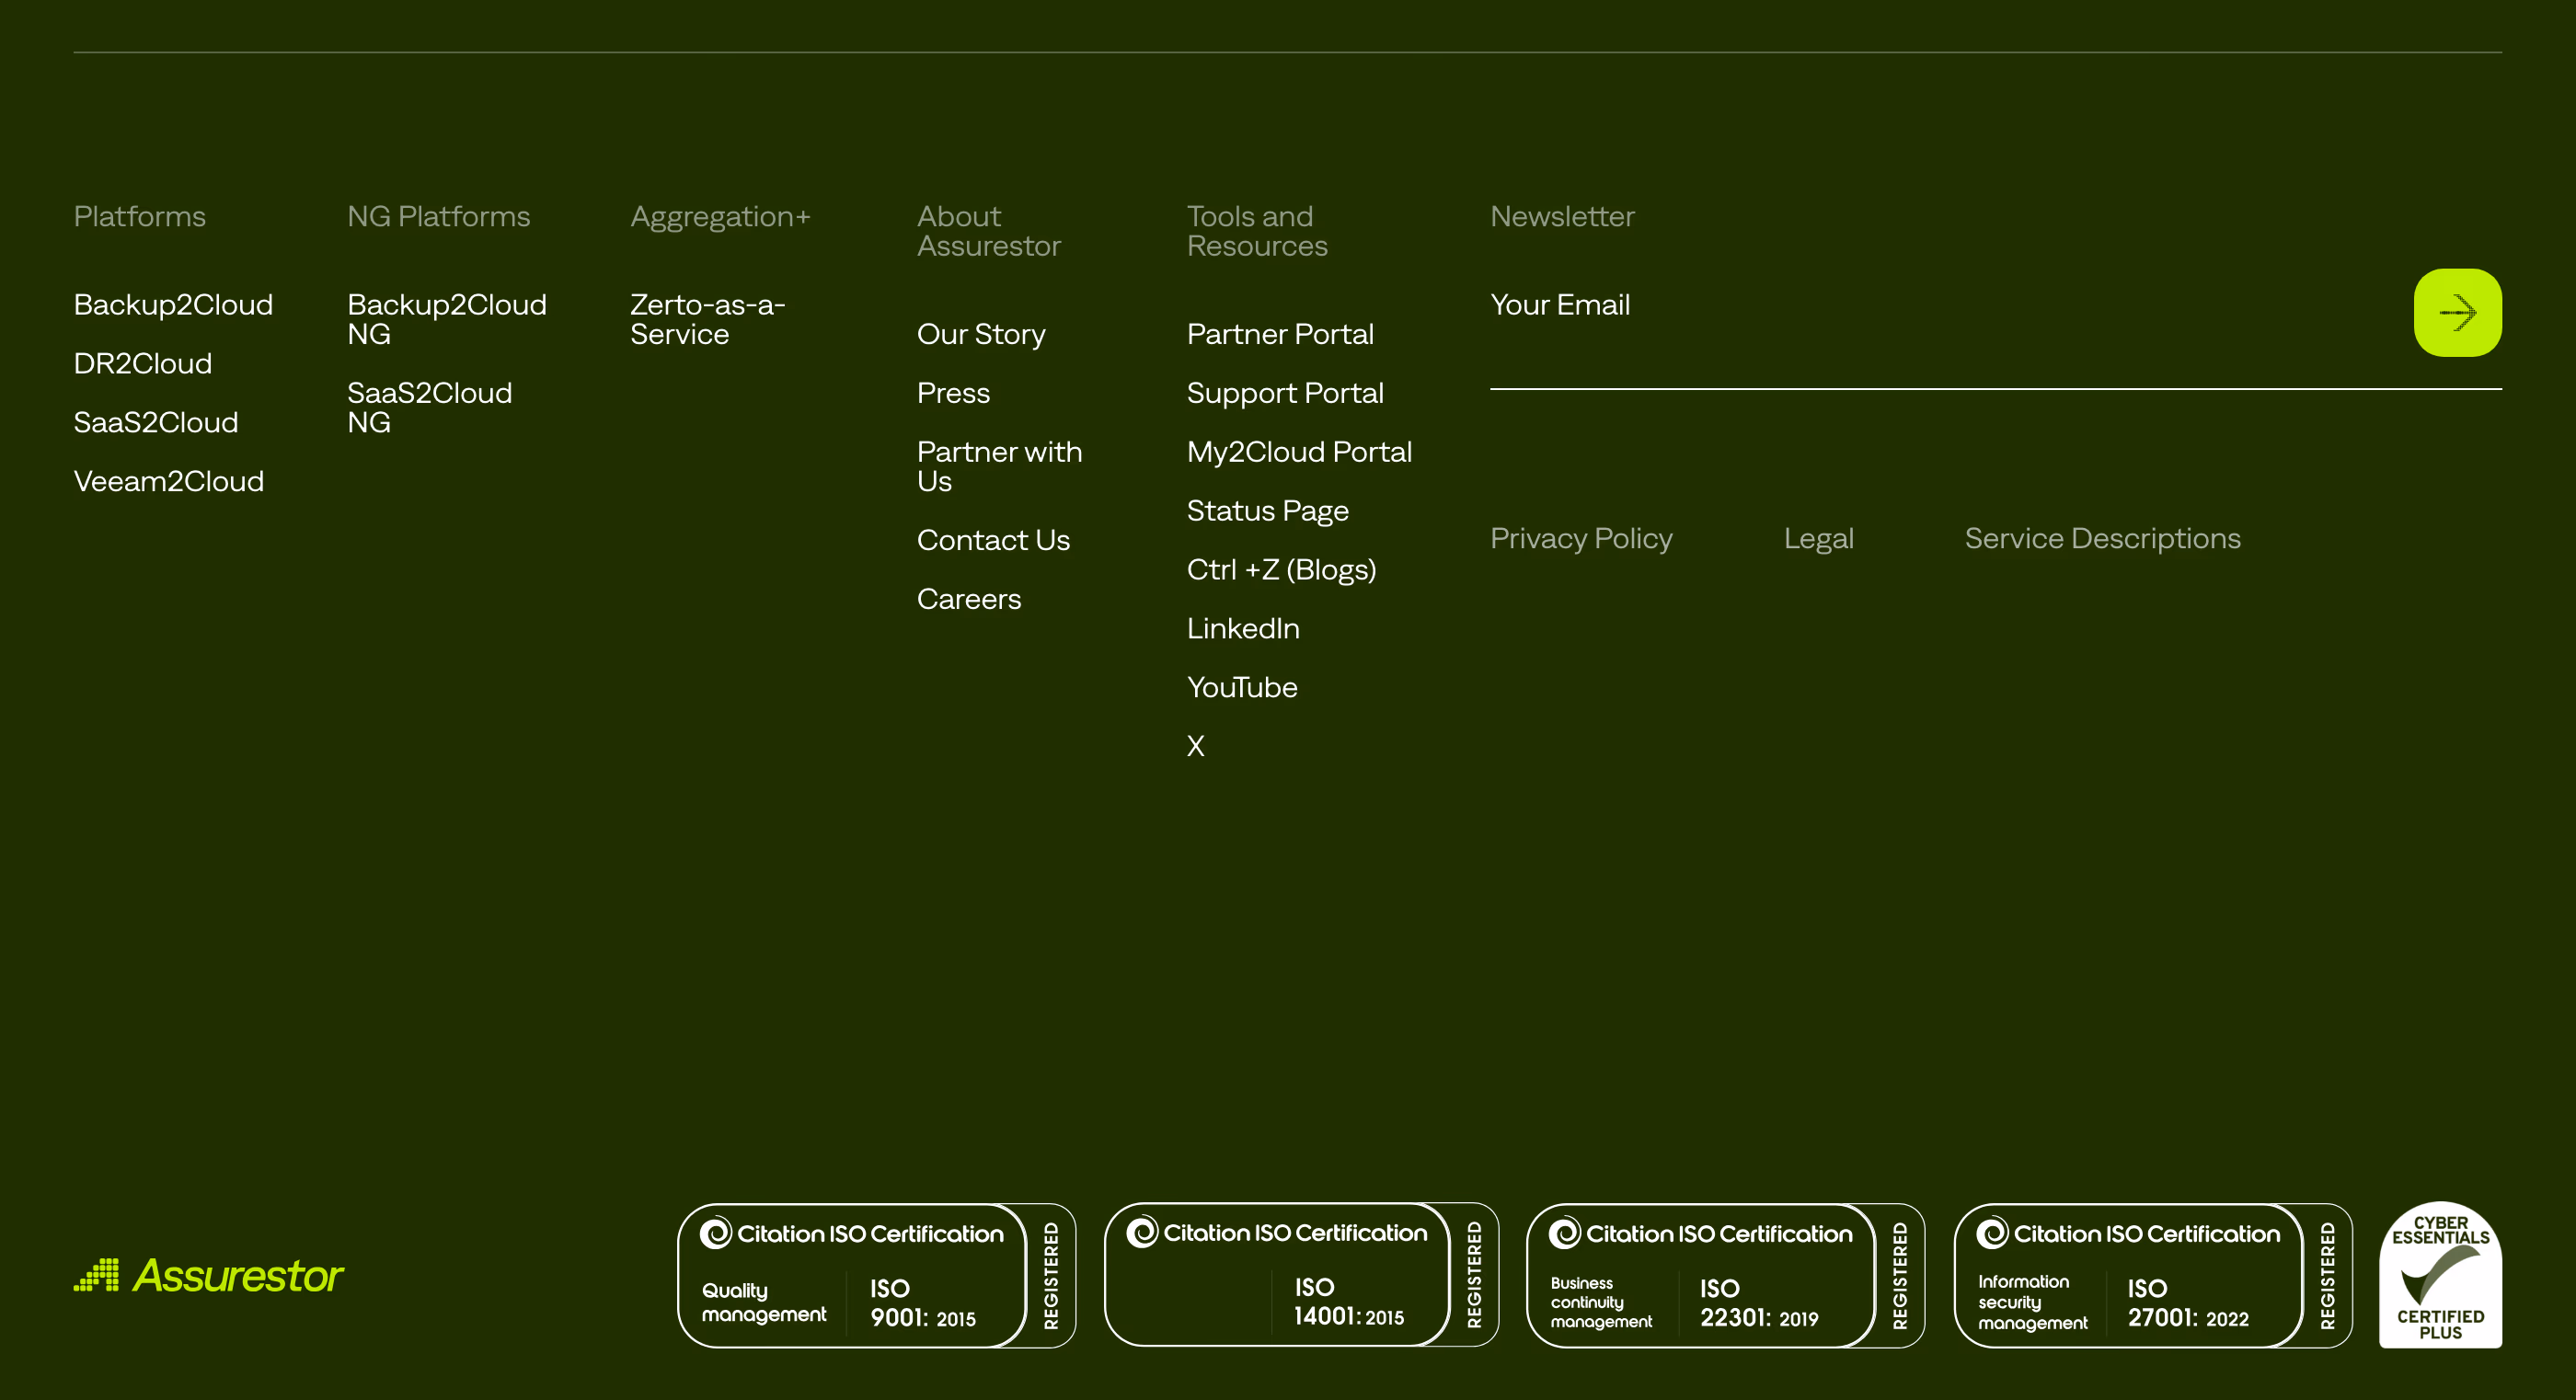Click the Your Email input field
The width and height of the screenshot is (2576, 1400).
click(1940, 305)
